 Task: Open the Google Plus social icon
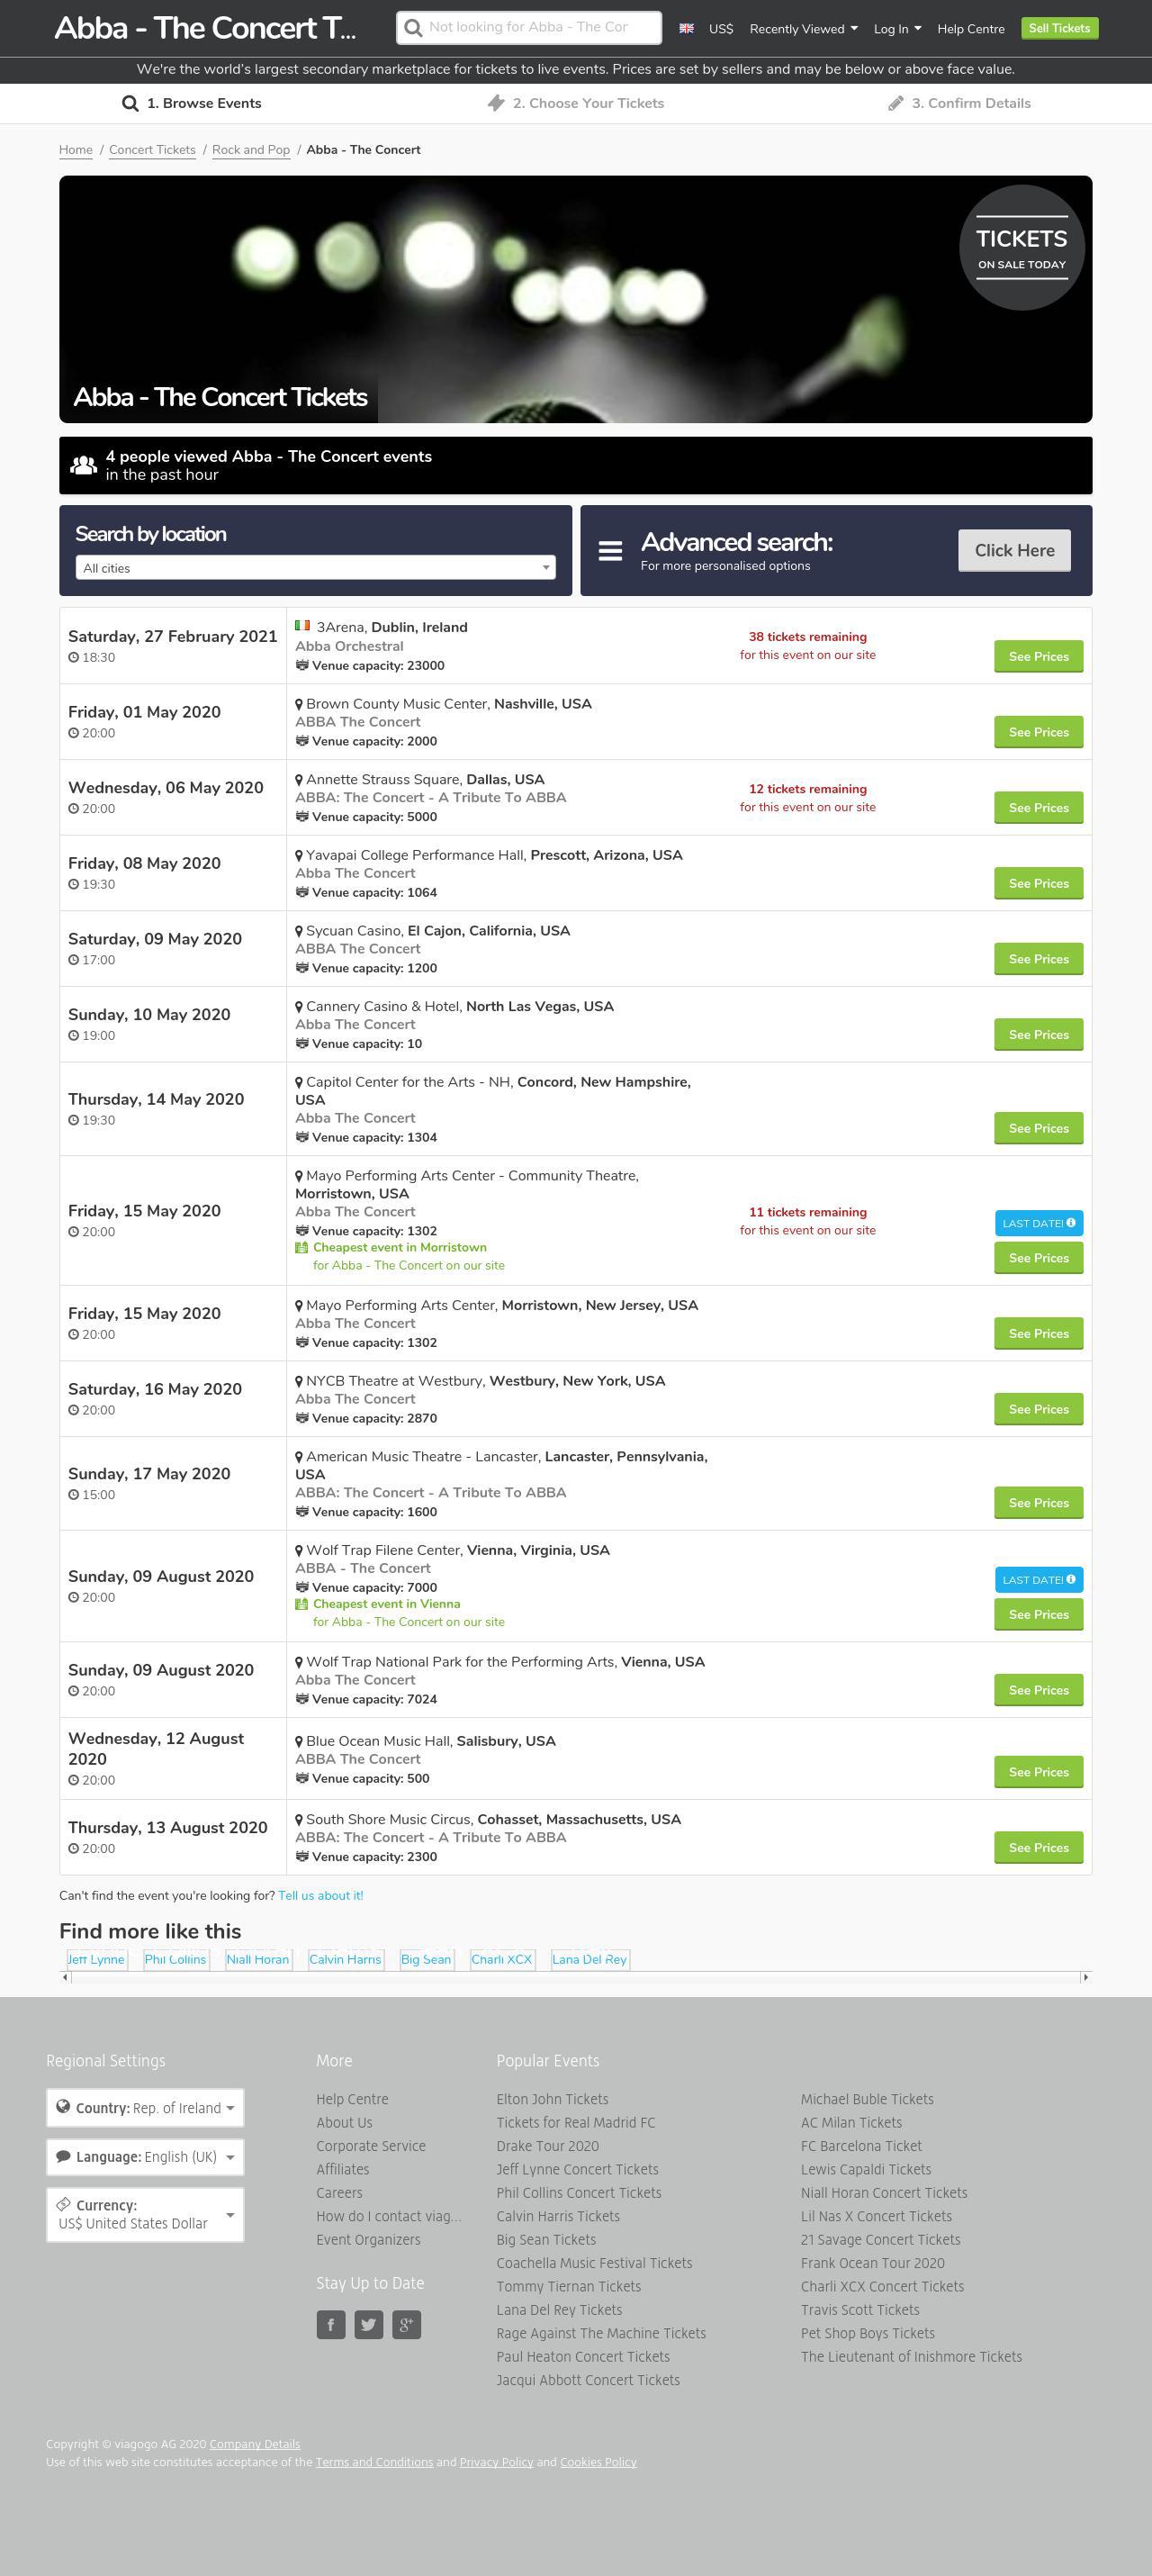coord(406,2324)
